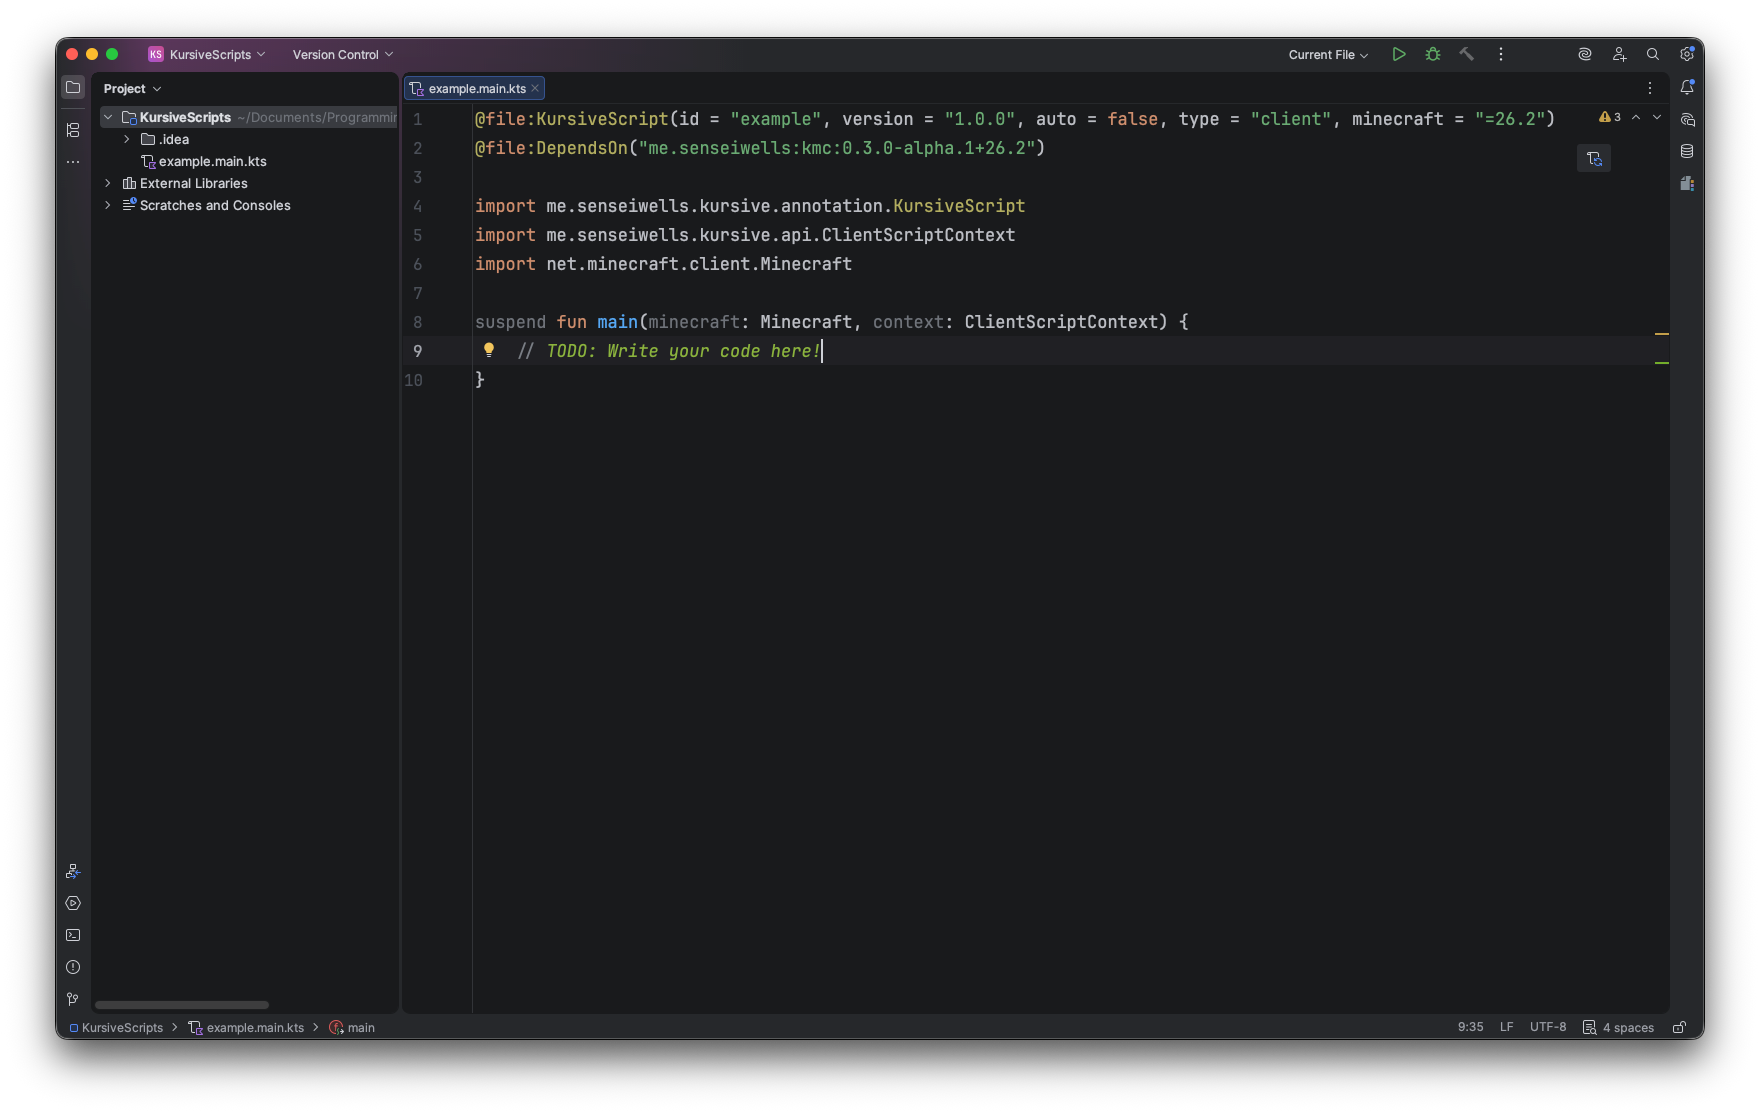
Task: Click the TODO comment text
Action: pos(668,351)
